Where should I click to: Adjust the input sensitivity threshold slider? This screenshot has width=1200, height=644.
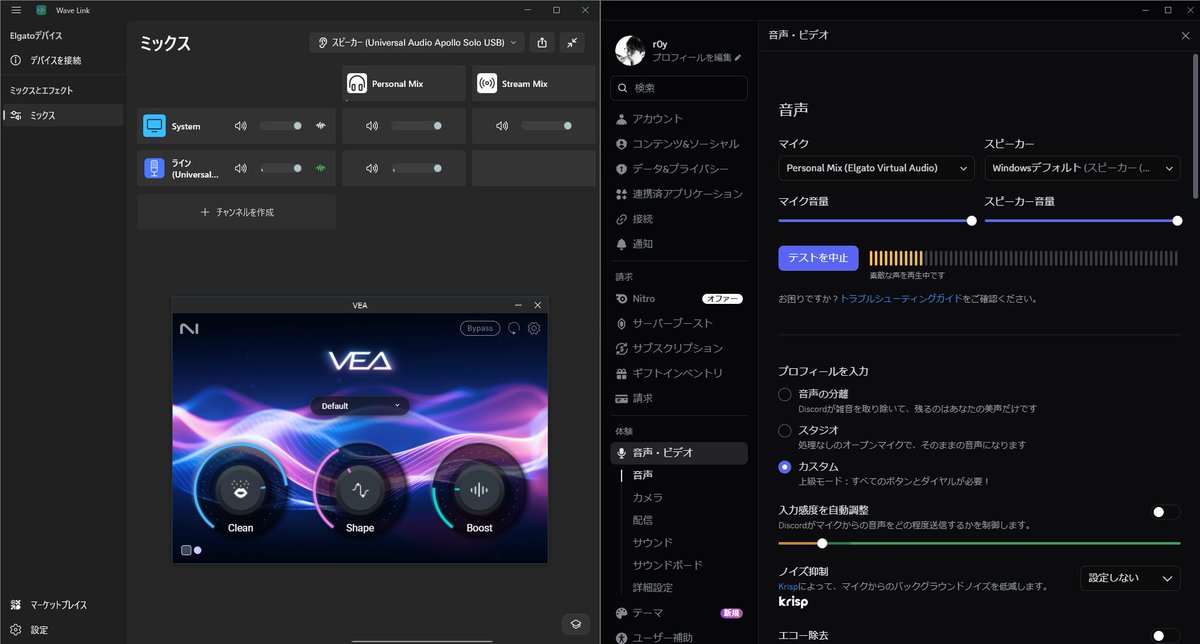pyautogui.click(x=822, y=543)
